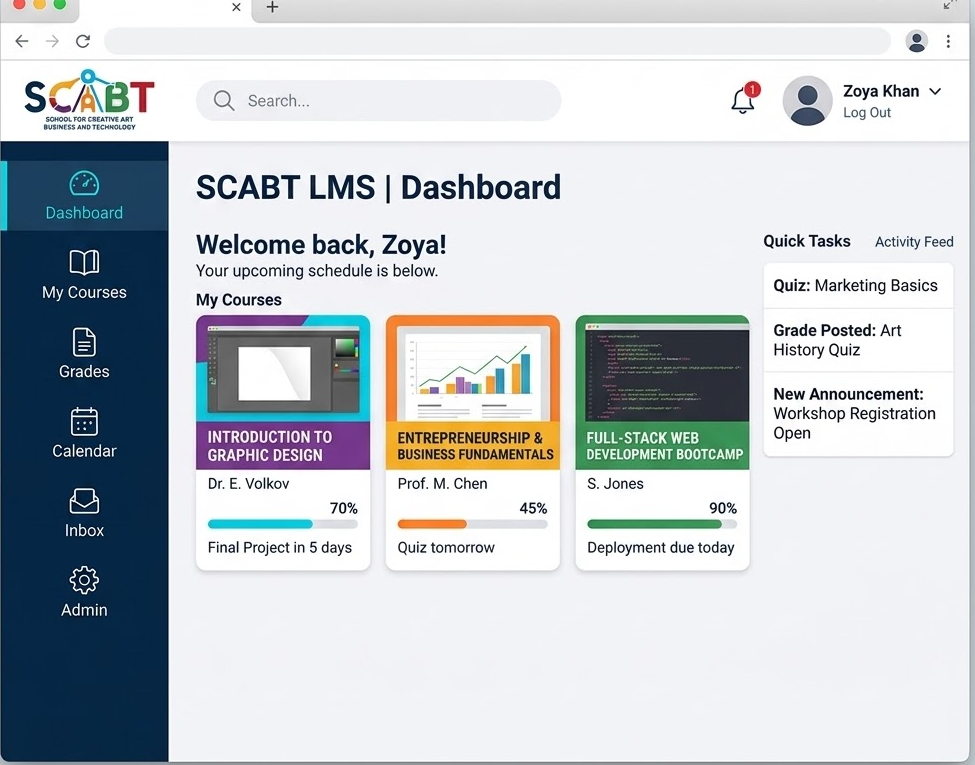Click instructor name S. Jones

click(615, 484)
